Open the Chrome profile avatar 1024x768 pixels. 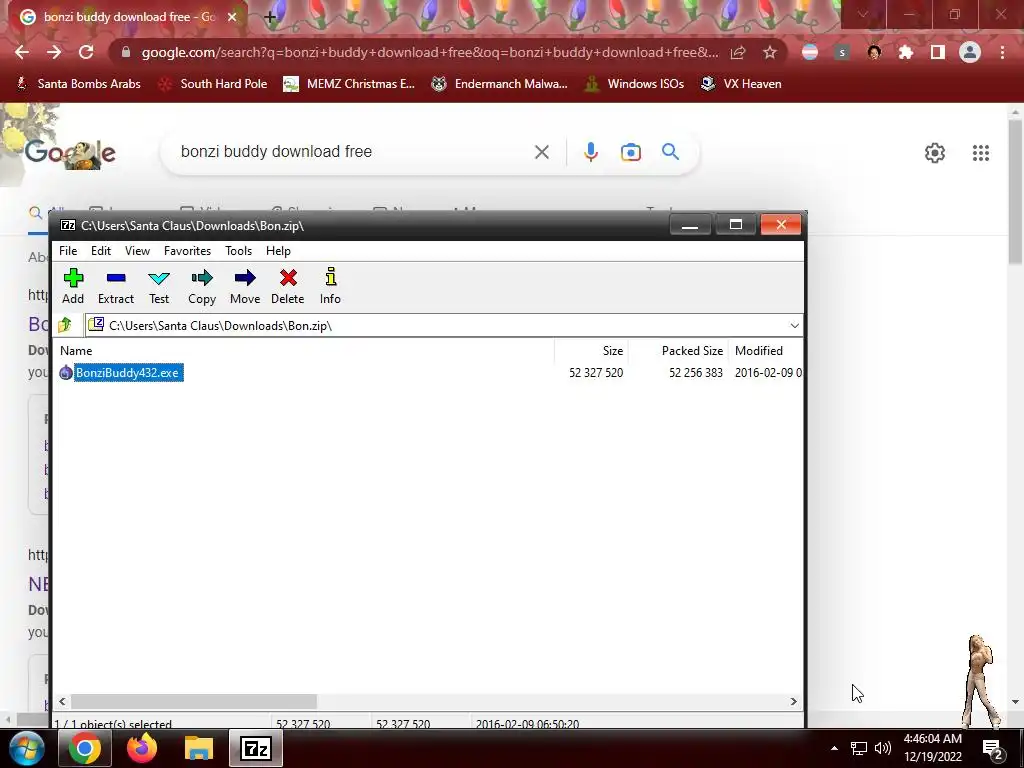[970, 52]
